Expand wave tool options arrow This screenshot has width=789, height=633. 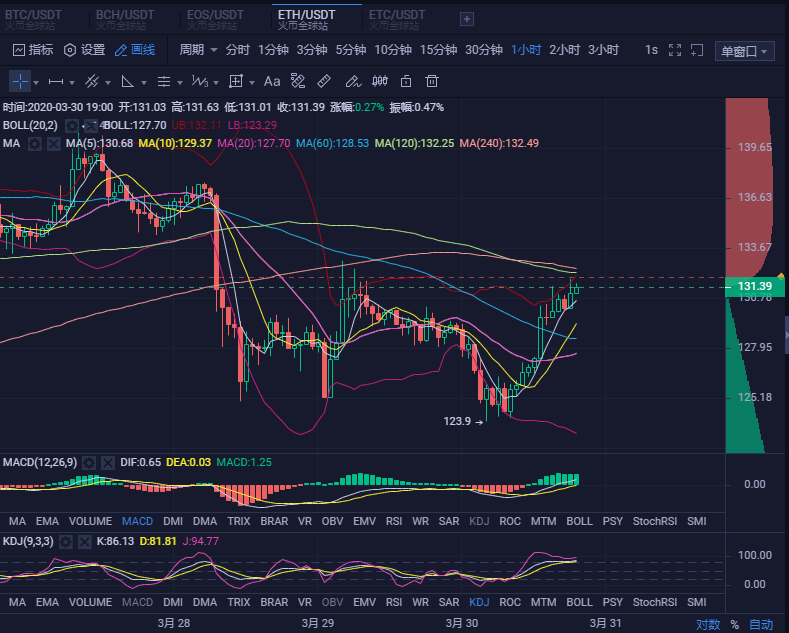click(x=216, y=83)
